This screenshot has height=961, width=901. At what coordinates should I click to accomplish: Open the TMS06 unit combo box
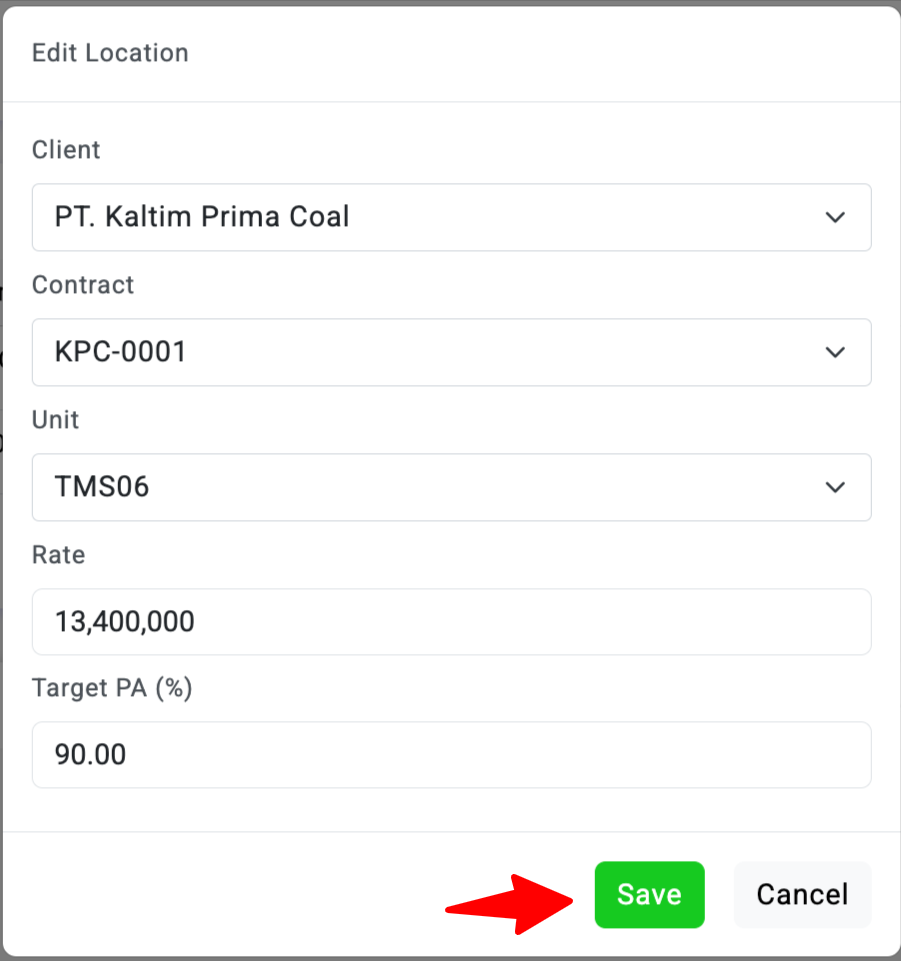coord(451,487)
